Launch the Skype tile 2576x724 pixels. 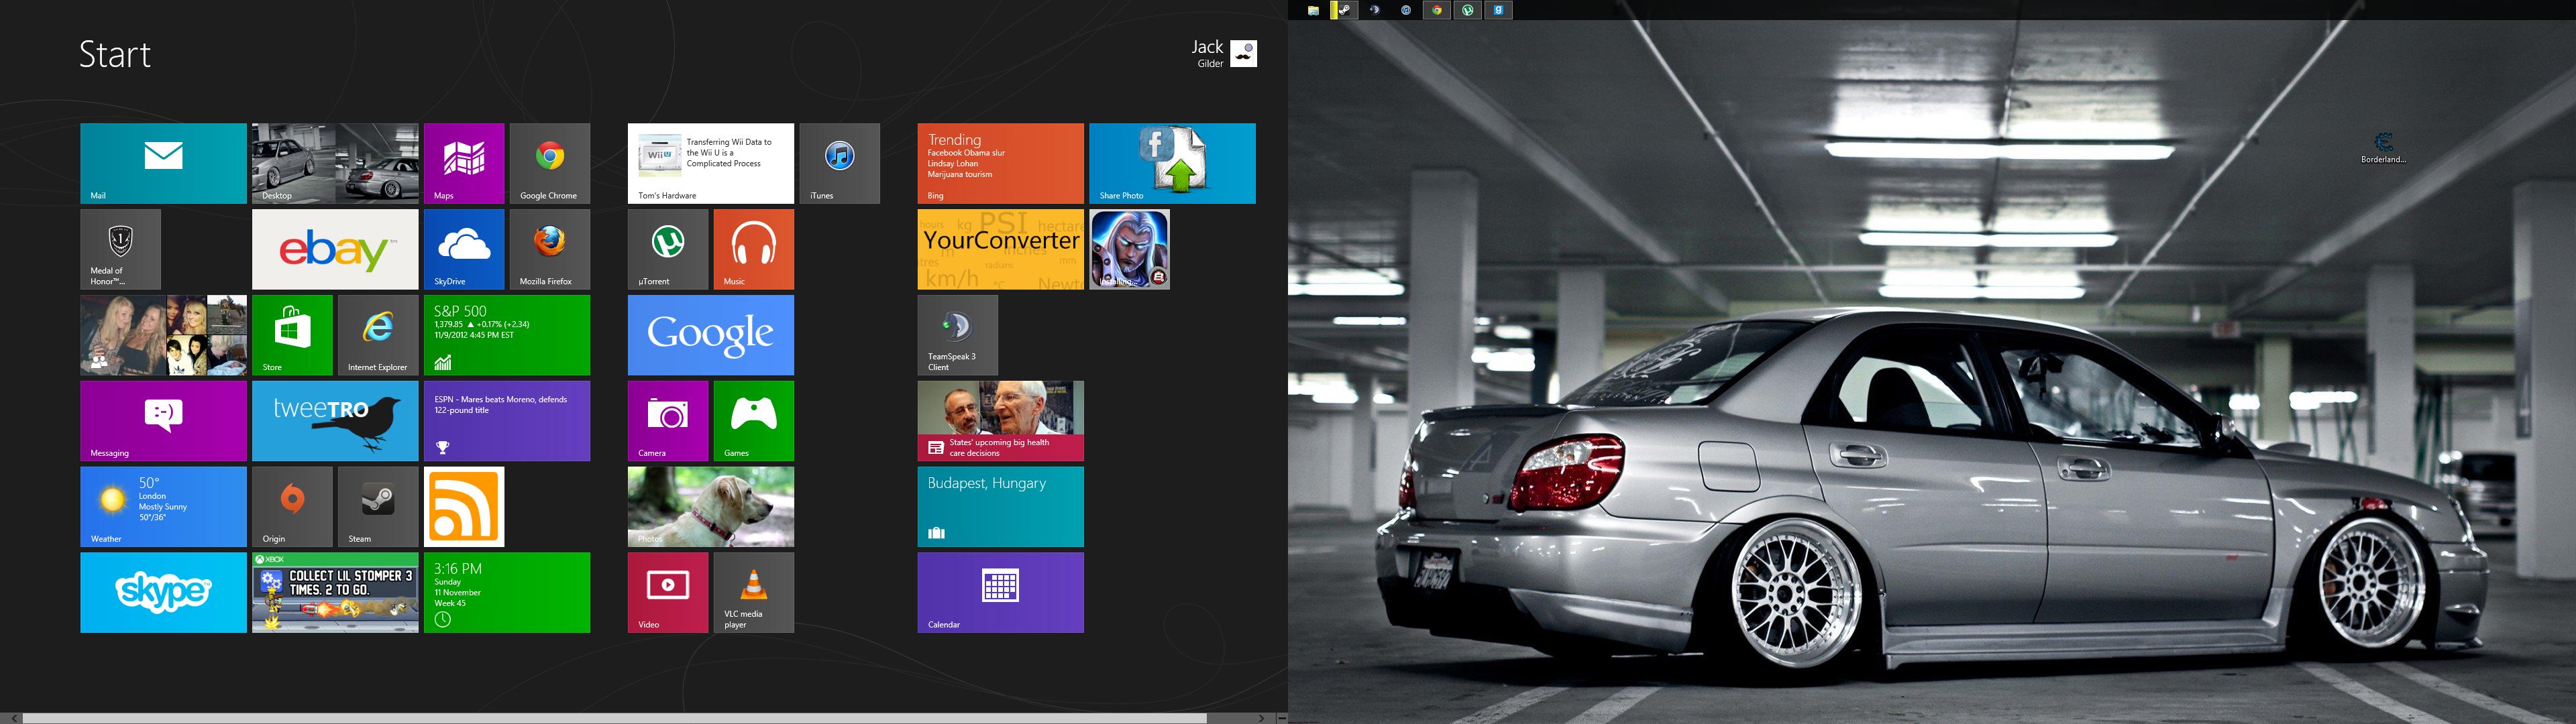(x=163, y=592)
